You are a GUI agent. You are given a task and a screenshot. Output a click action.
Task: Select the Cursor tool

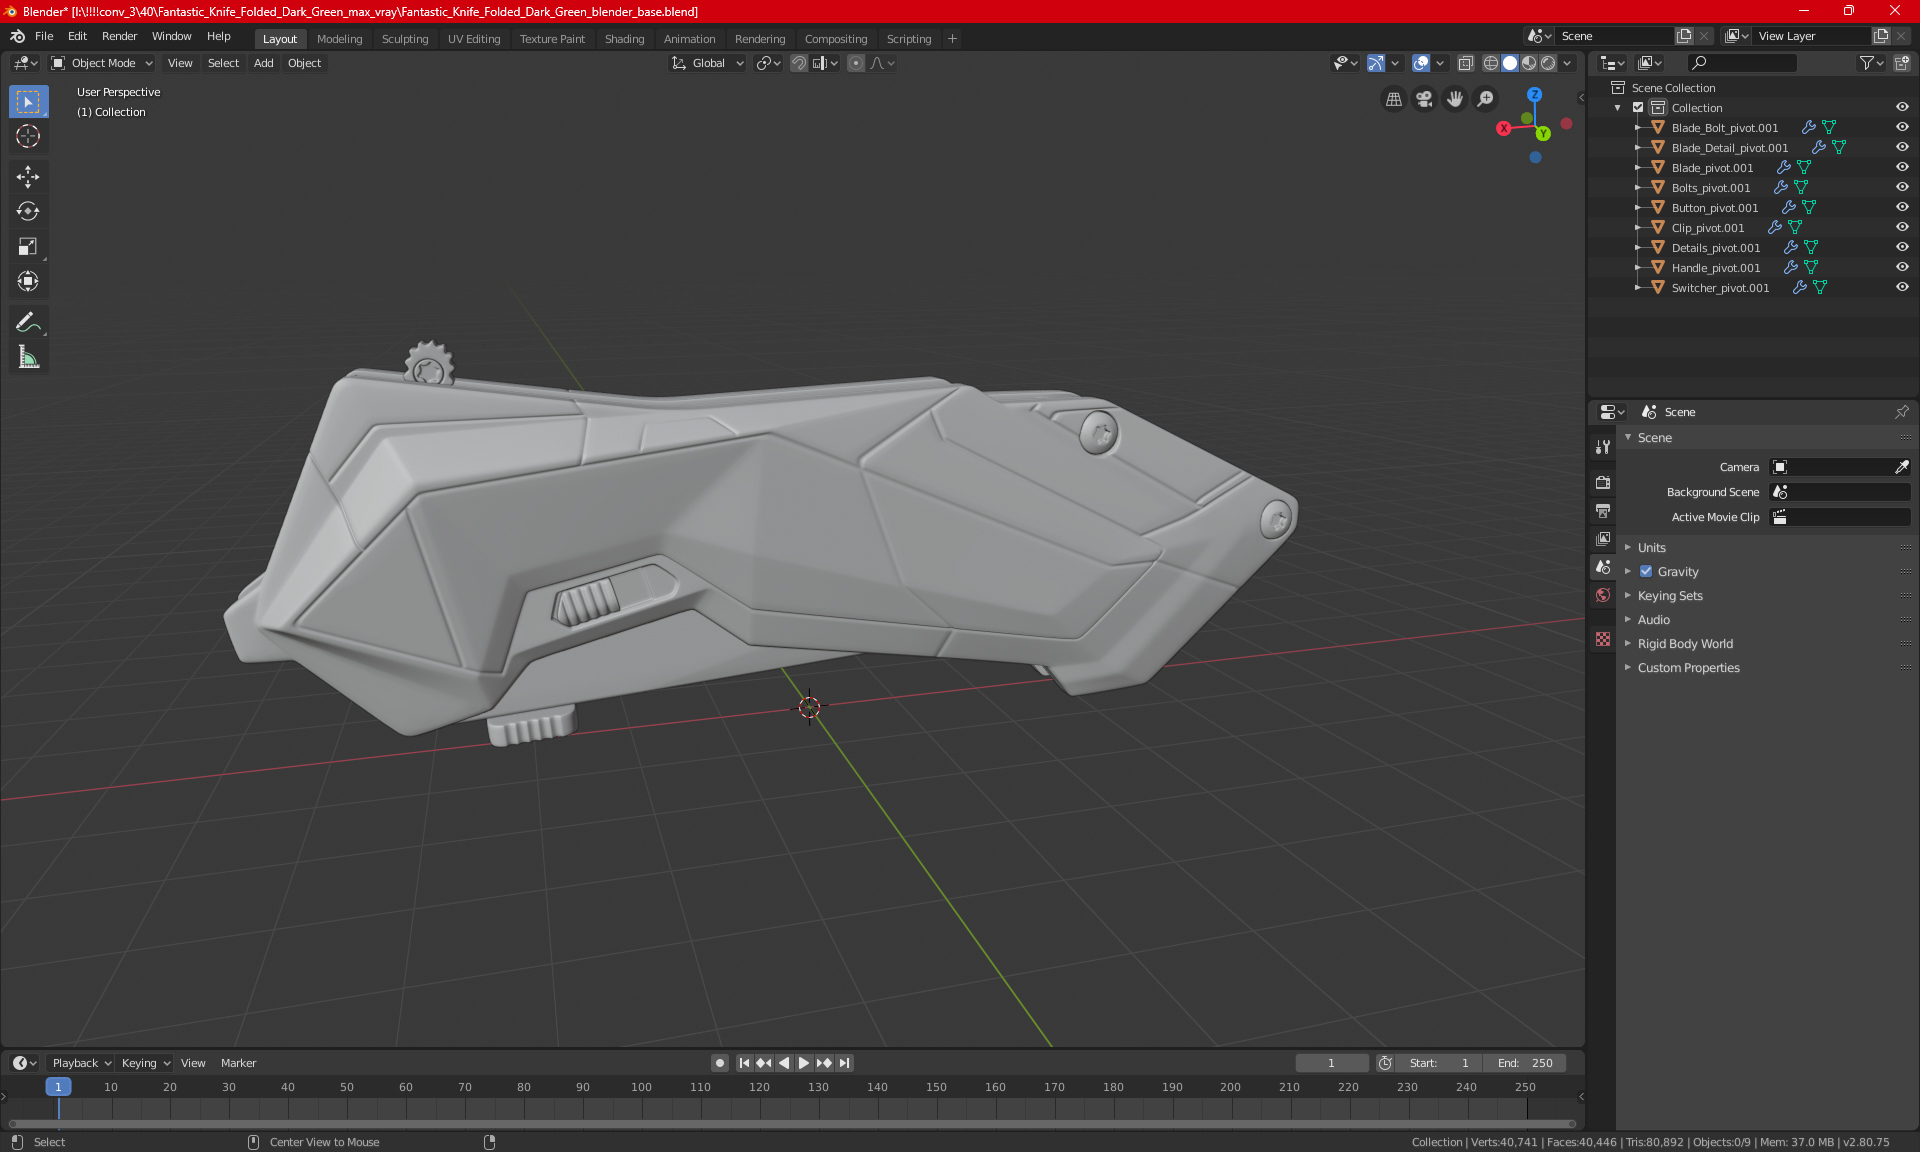point(28,137)
